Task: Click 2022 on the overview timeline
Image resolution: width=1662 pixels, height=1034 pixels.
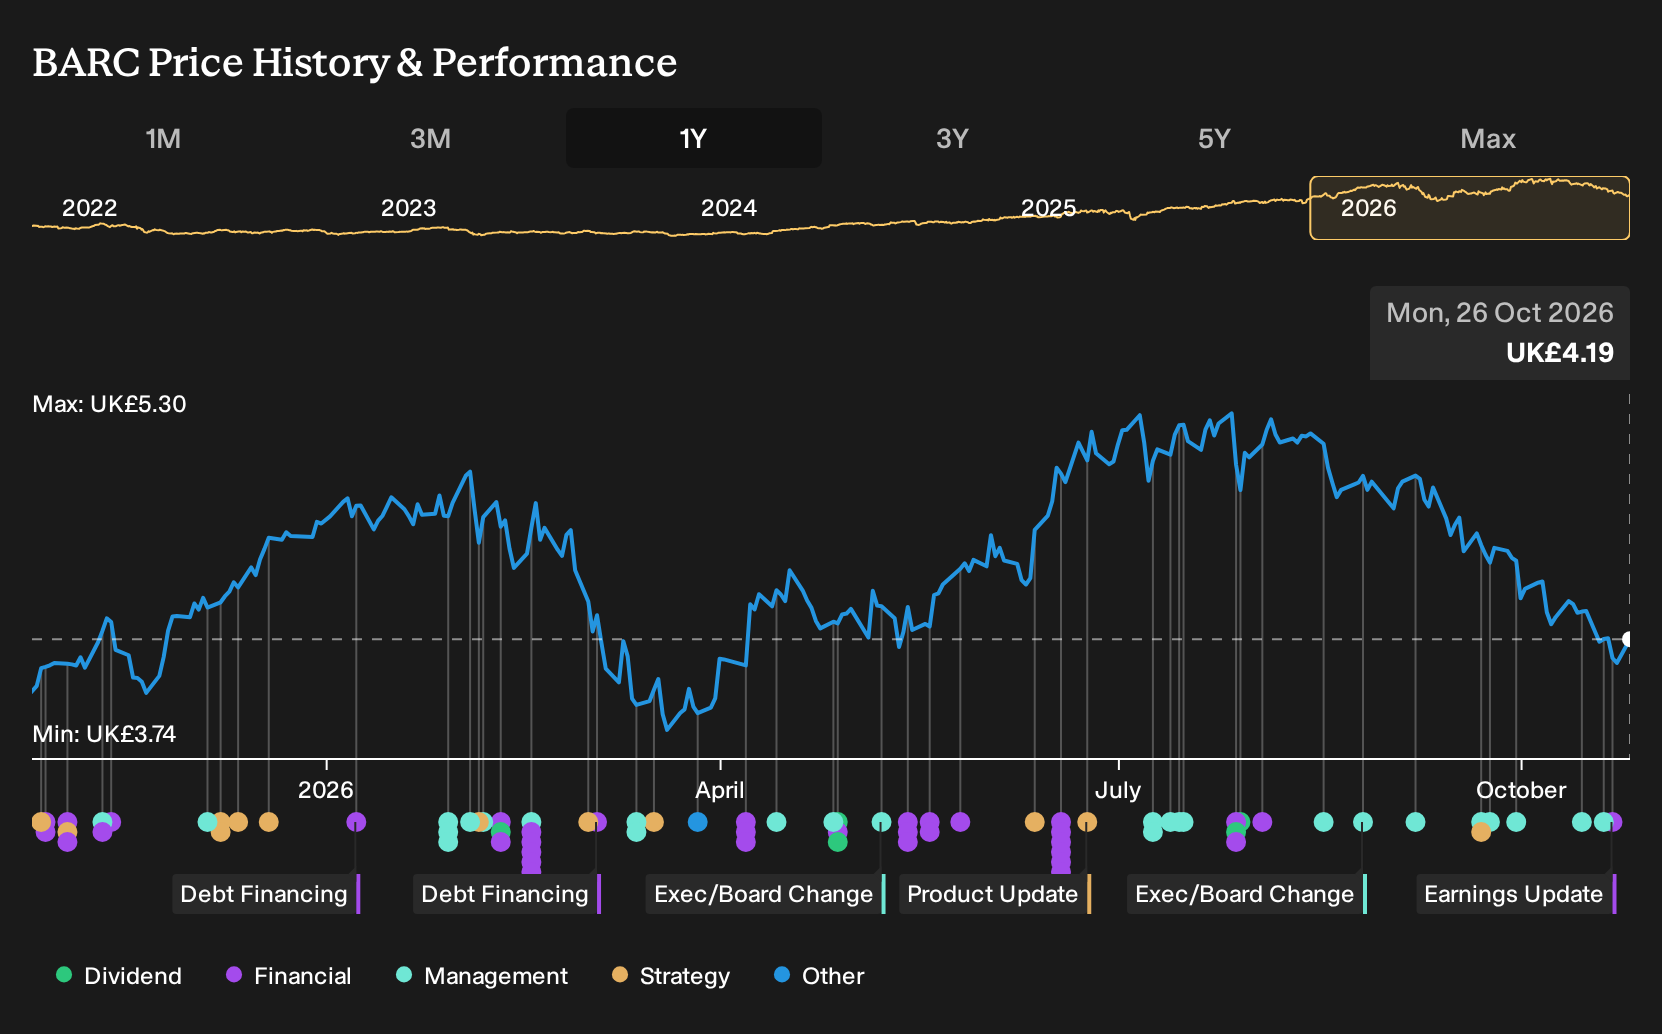Action: click(89, 208)
